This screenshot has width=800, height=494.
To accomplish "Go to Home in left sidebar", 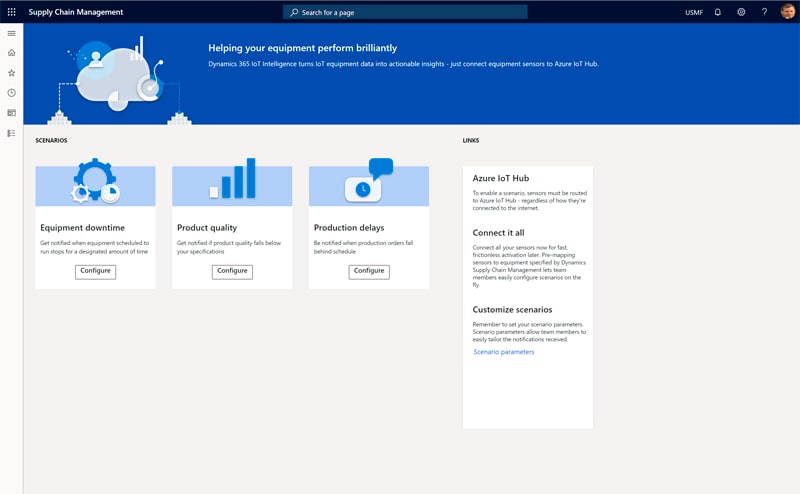I will pos(11,53).
